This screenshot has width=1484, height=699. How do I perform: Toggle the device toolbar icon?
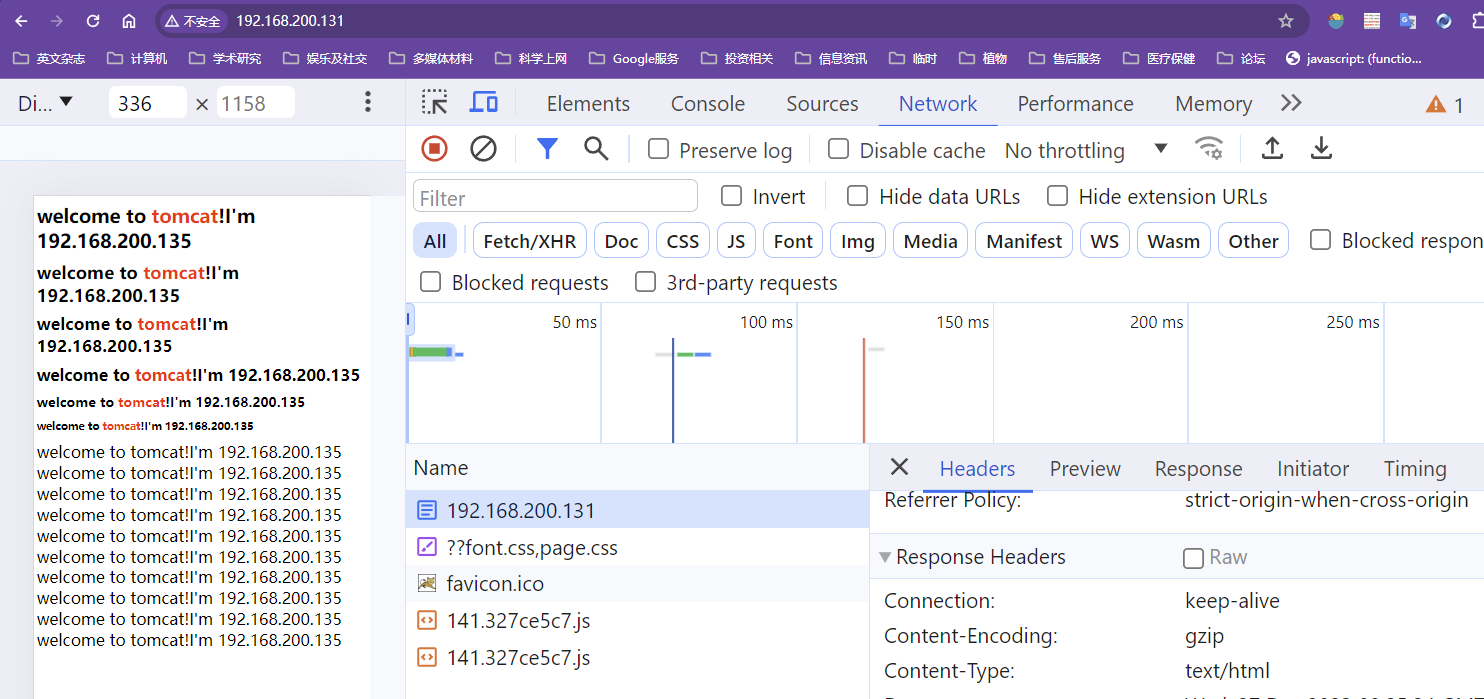484,102
